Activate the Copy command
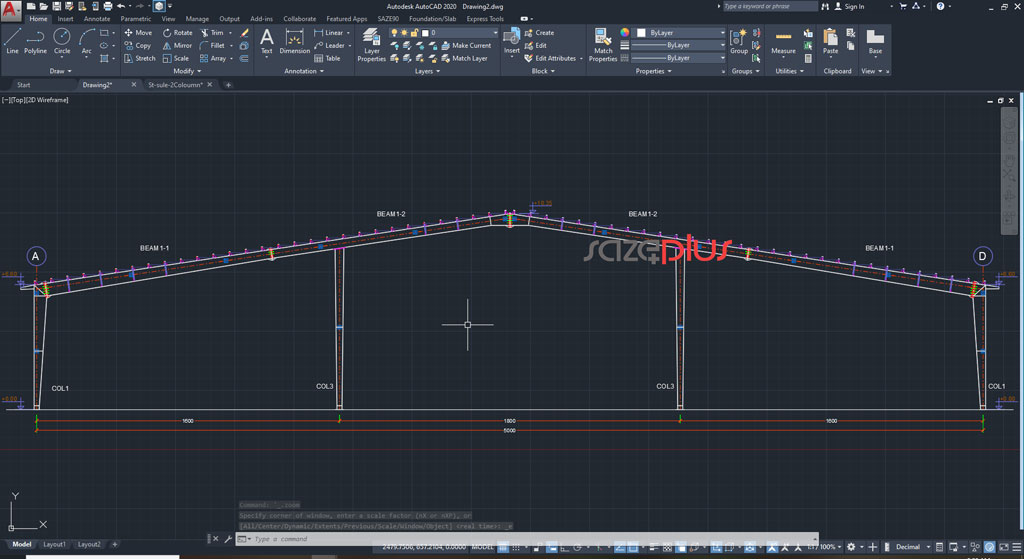The width and height of the screenshot is (1024, 559). (x=138, y=46)
